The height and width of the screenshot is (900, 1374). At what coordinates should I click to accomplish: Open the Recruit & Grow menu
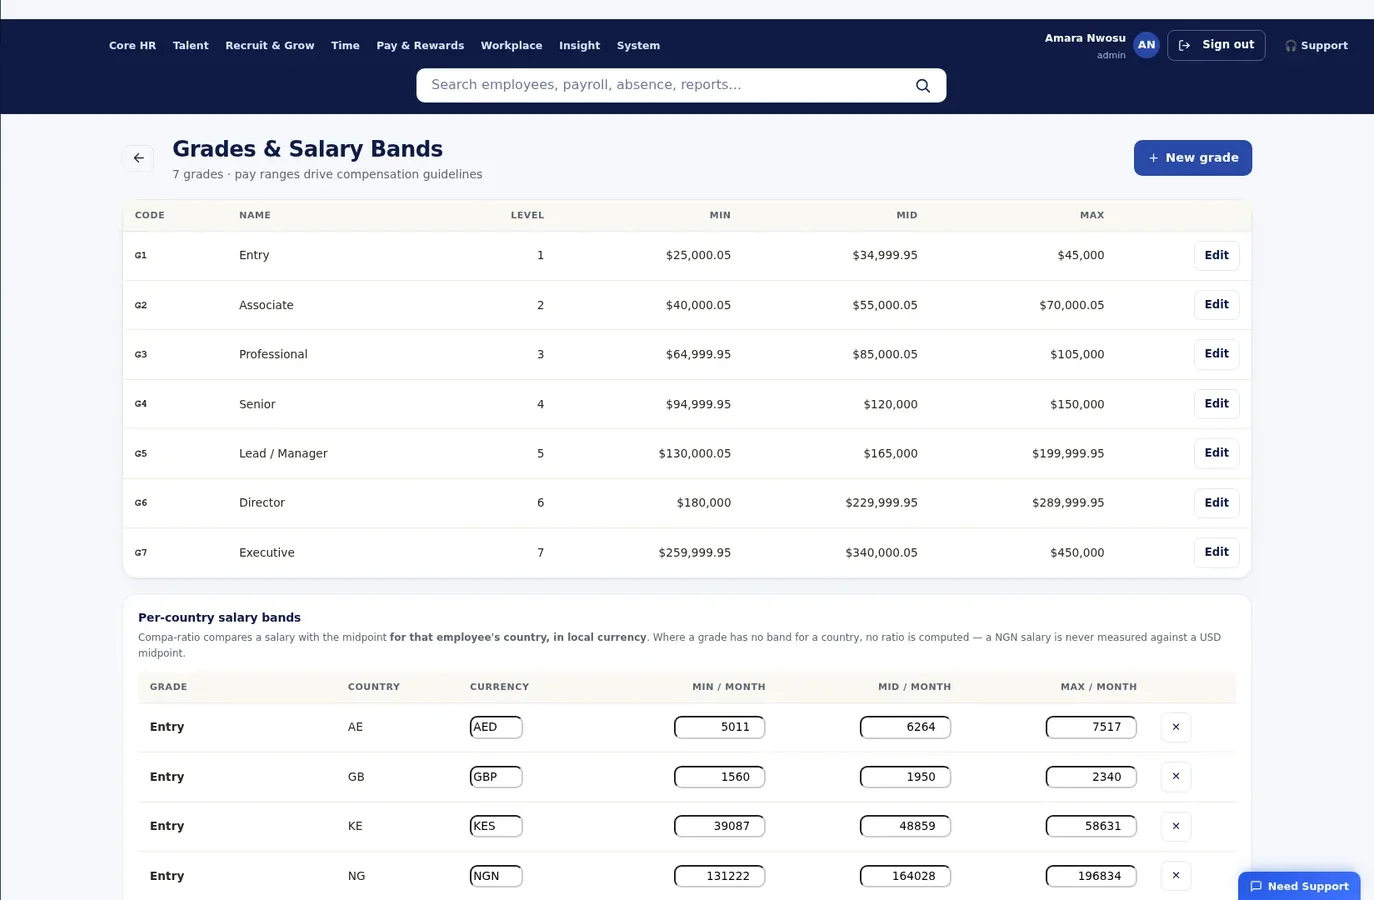point(270,46)
